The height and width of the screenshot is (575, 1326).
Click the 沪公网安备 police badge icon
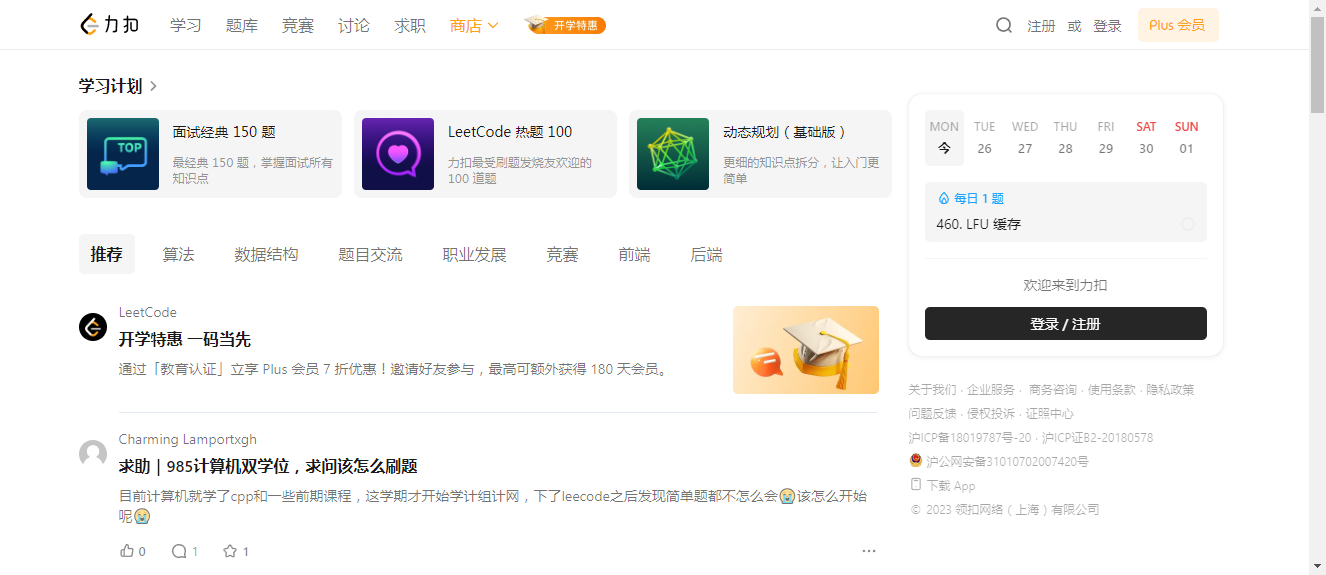(x=915, y=461)
